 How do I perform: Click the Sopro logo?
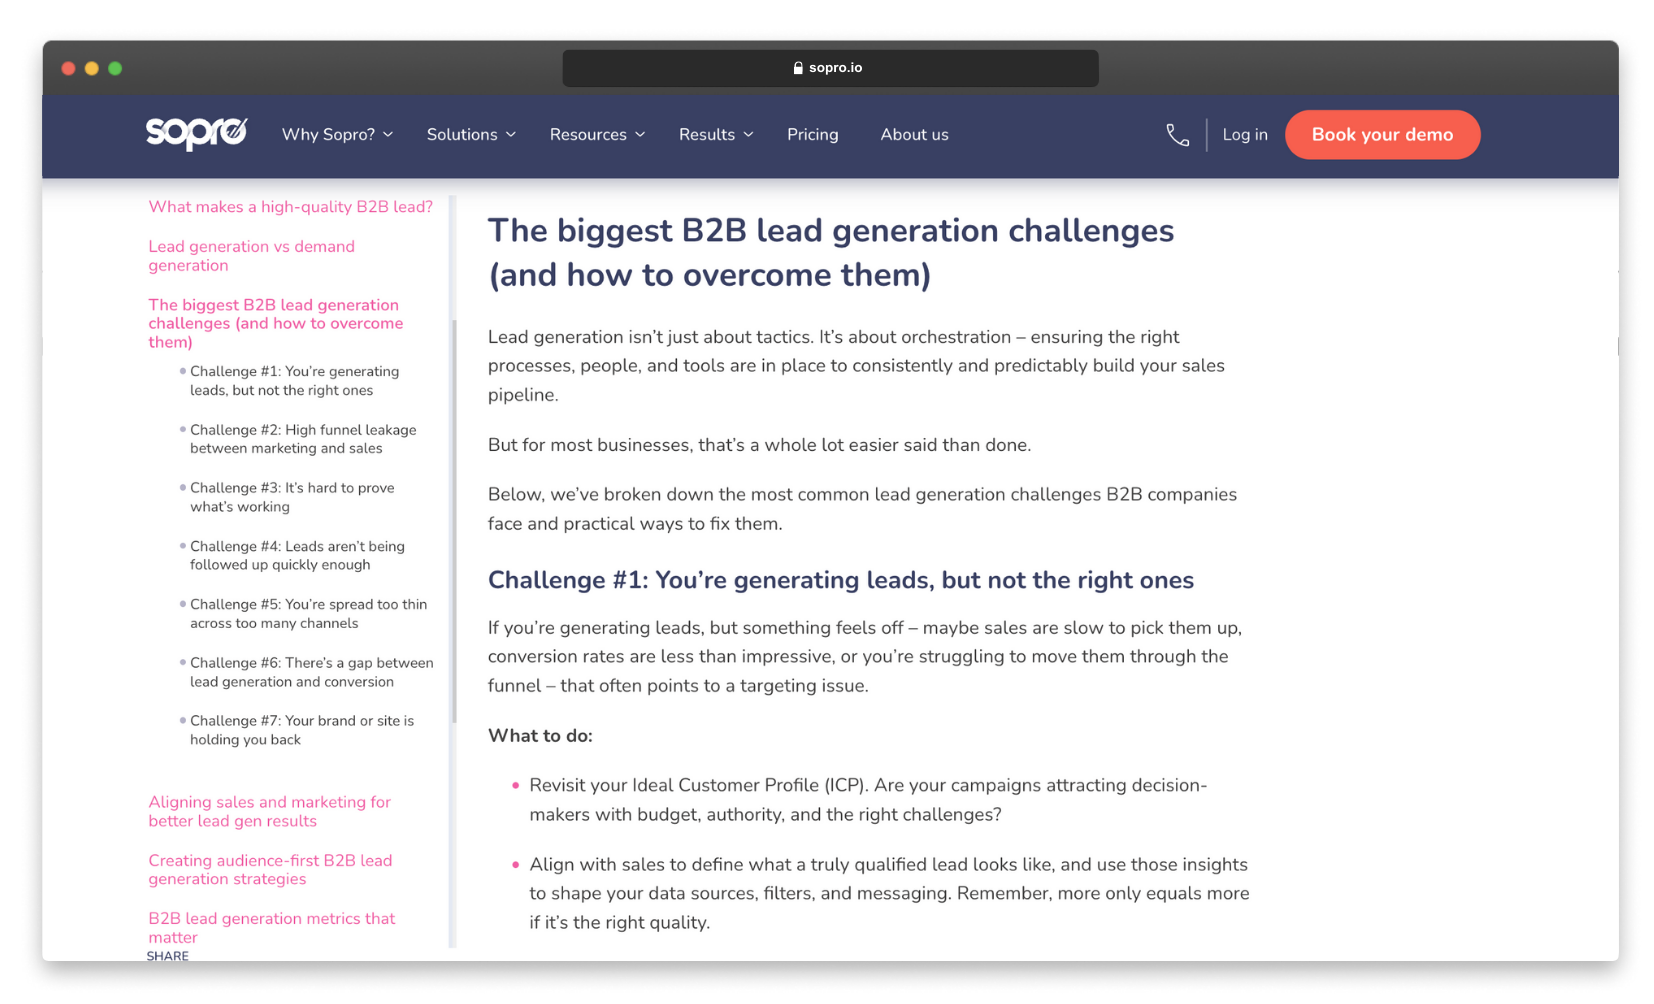click(195, 132)
